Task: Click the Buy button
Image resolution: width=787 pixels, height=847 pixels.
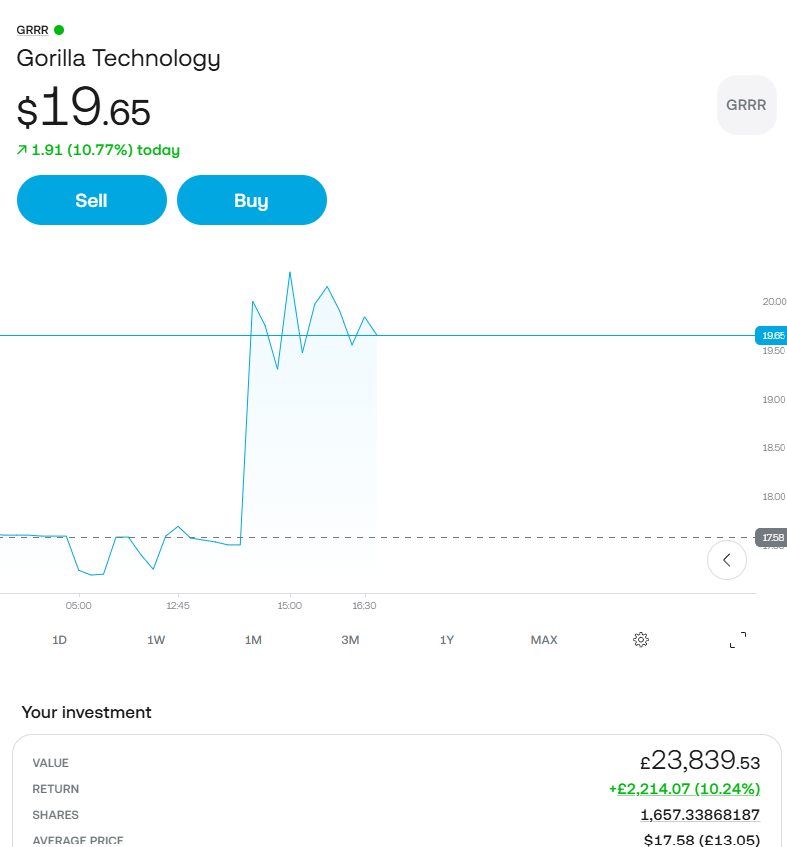Action: pos(252,200)
